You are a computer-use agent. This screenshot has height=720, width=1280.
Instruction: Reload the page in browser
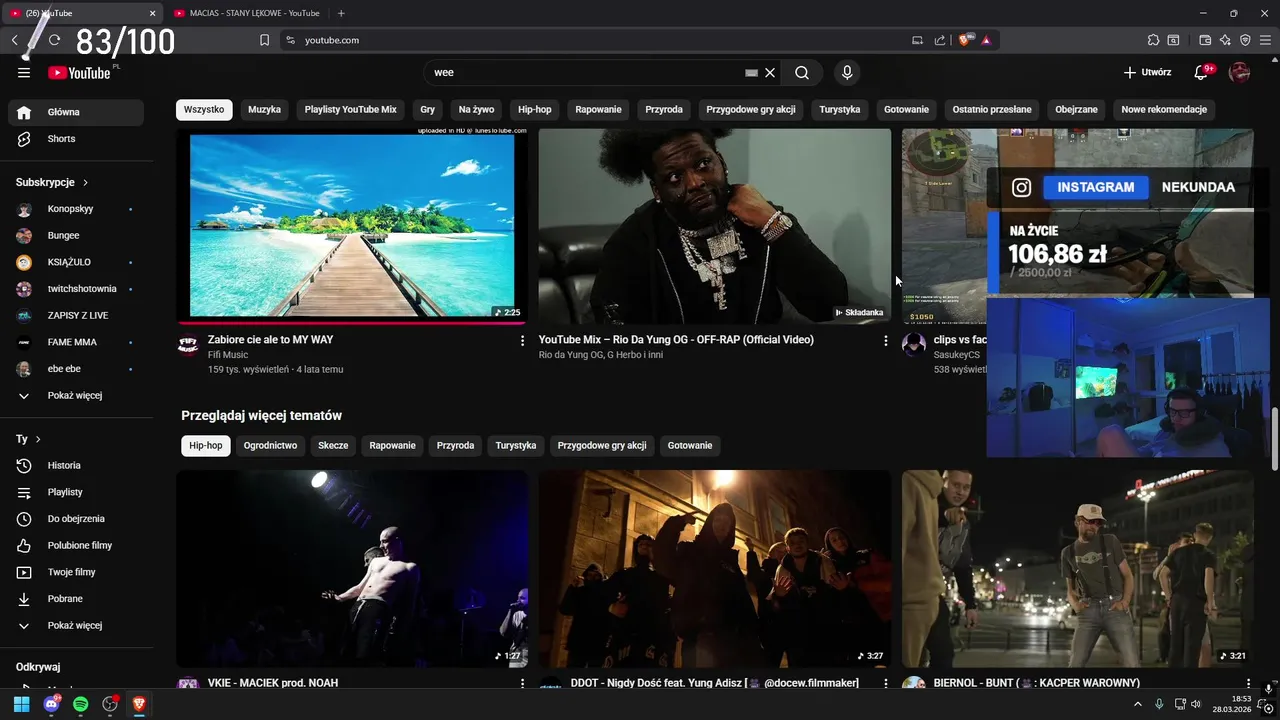[55, 40]
